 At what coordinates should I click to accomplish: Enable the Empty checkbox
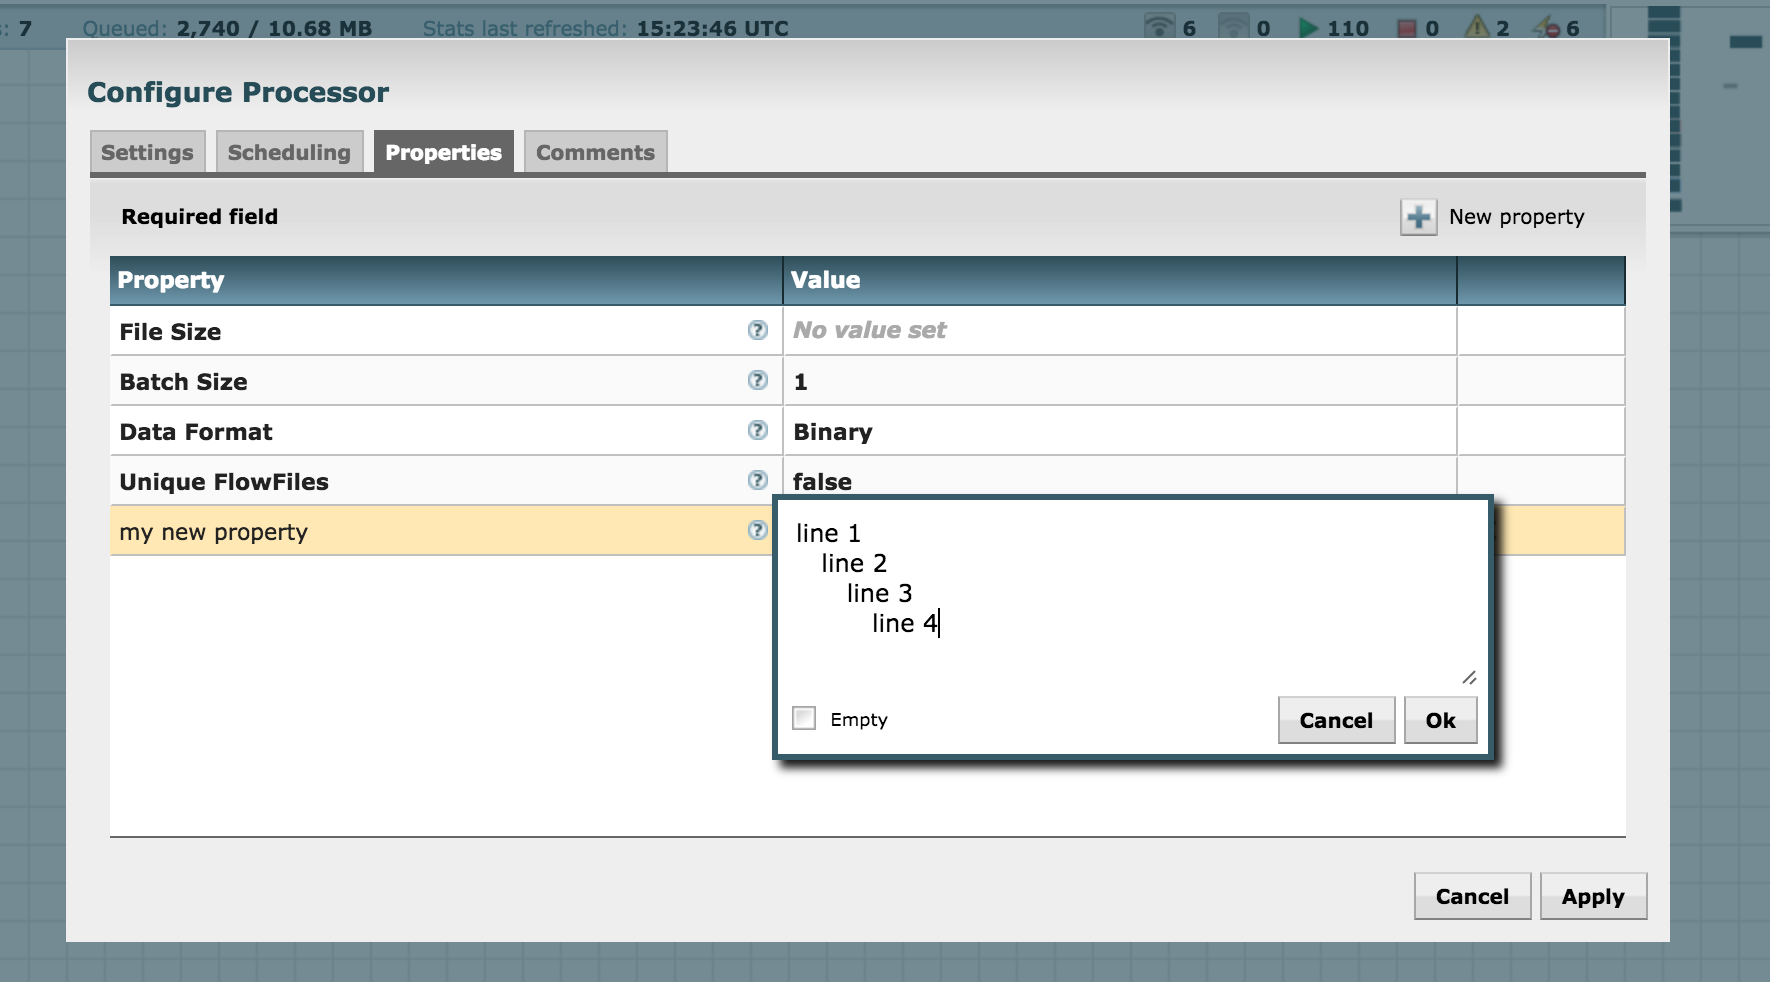click(805, 716)
